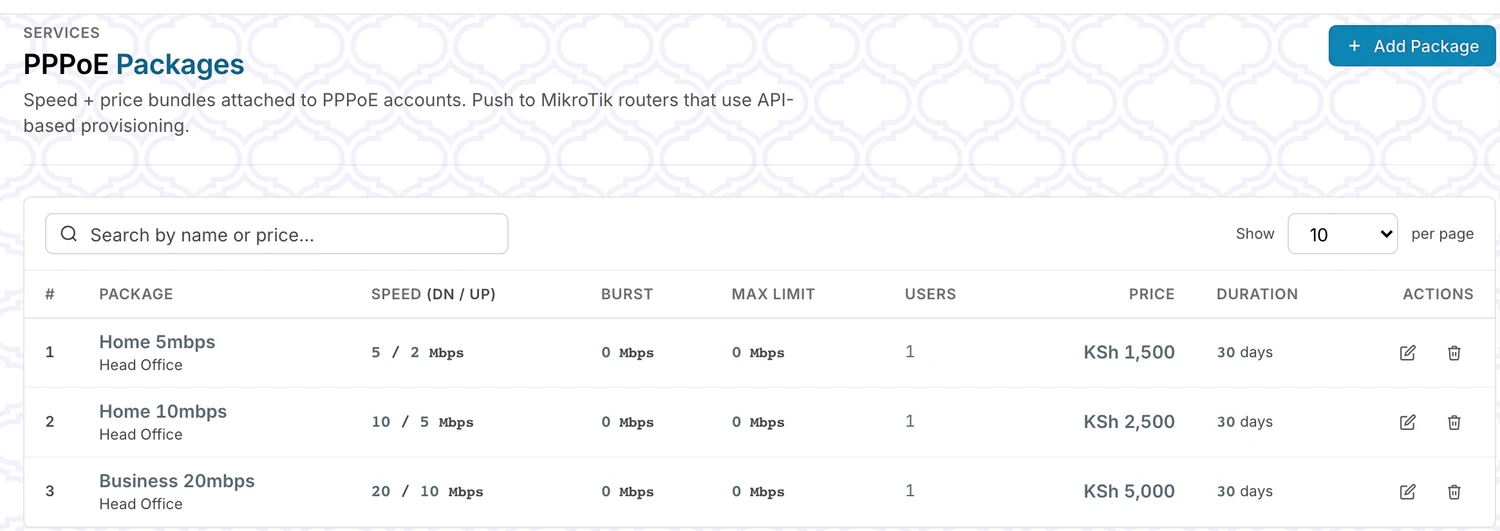Viewport: 1500px width, 531px height.
Task: Select the KSh 1,500 price cell
Action: click(x=1129, y=353)
